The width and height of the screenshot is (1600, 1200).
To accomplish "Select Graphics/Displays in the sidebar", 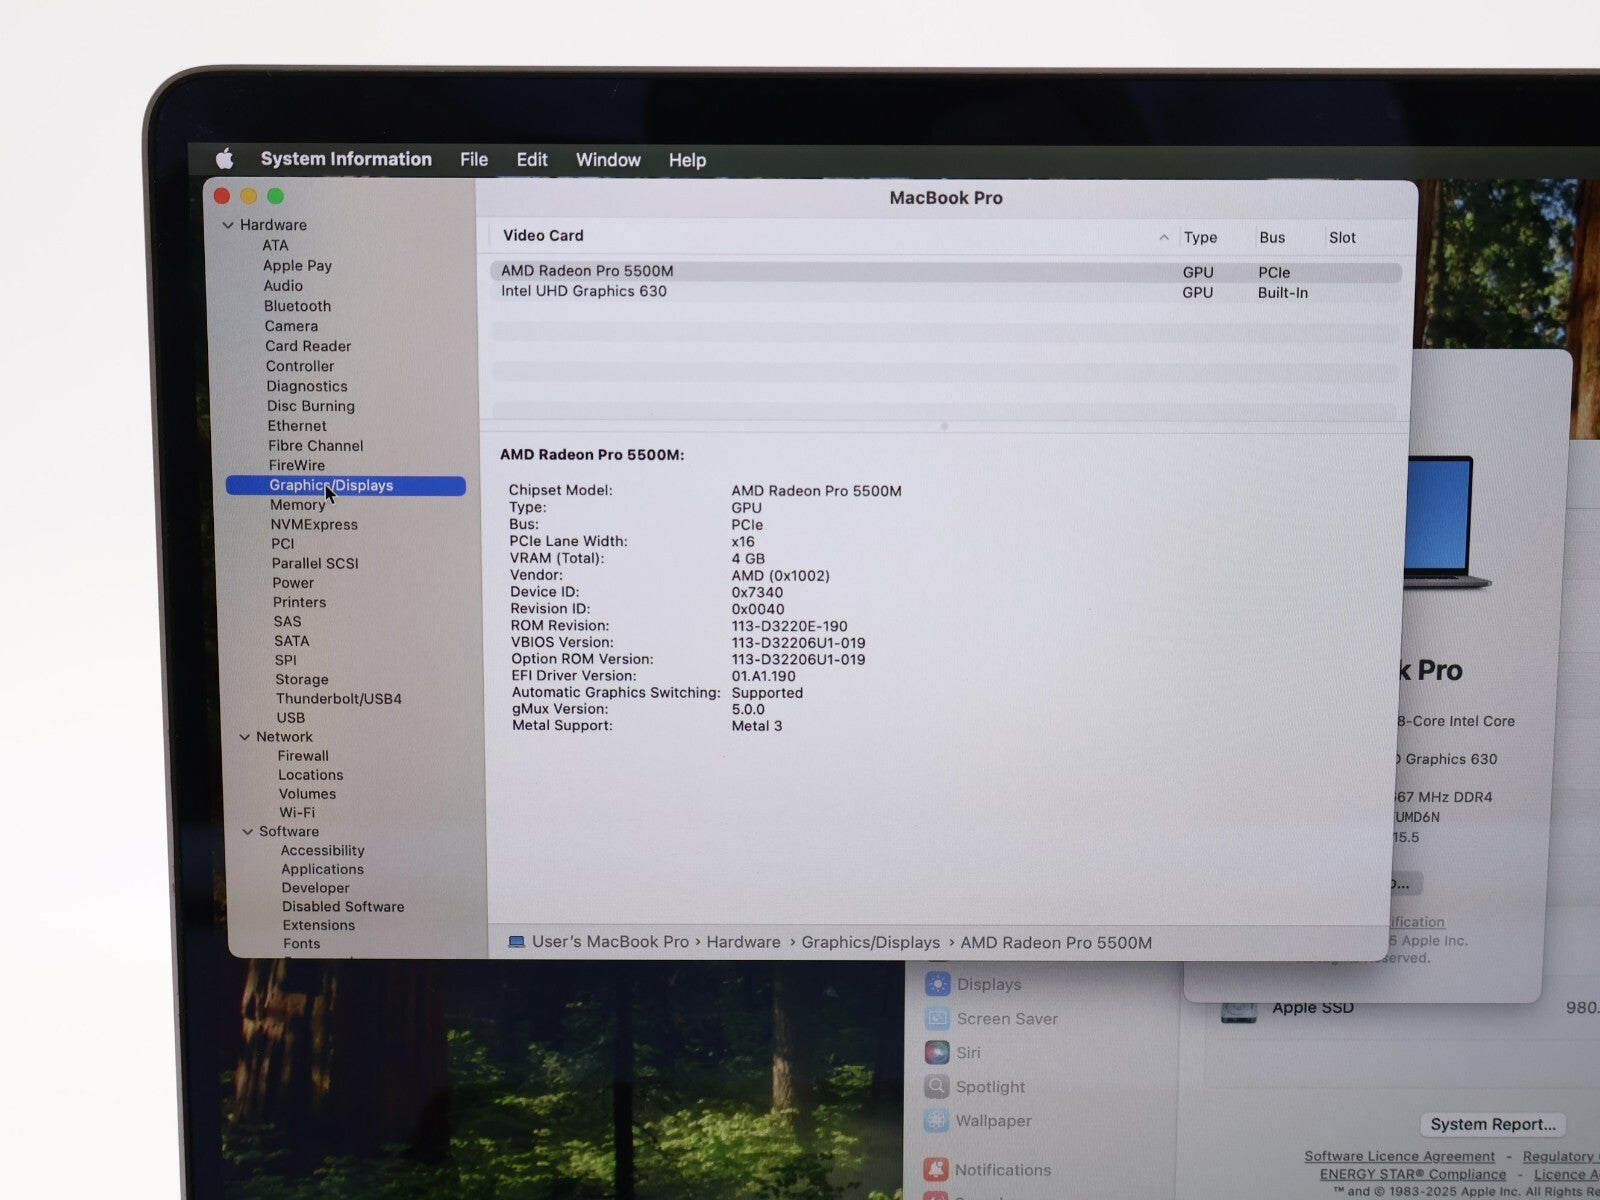I will pos(346,486).
